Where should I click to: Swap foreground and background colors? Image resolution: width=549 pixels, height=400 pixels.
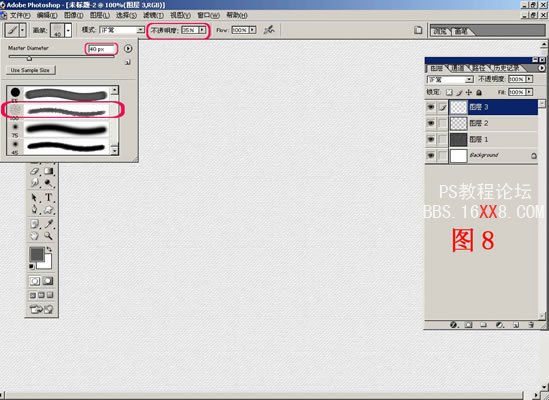49,249
